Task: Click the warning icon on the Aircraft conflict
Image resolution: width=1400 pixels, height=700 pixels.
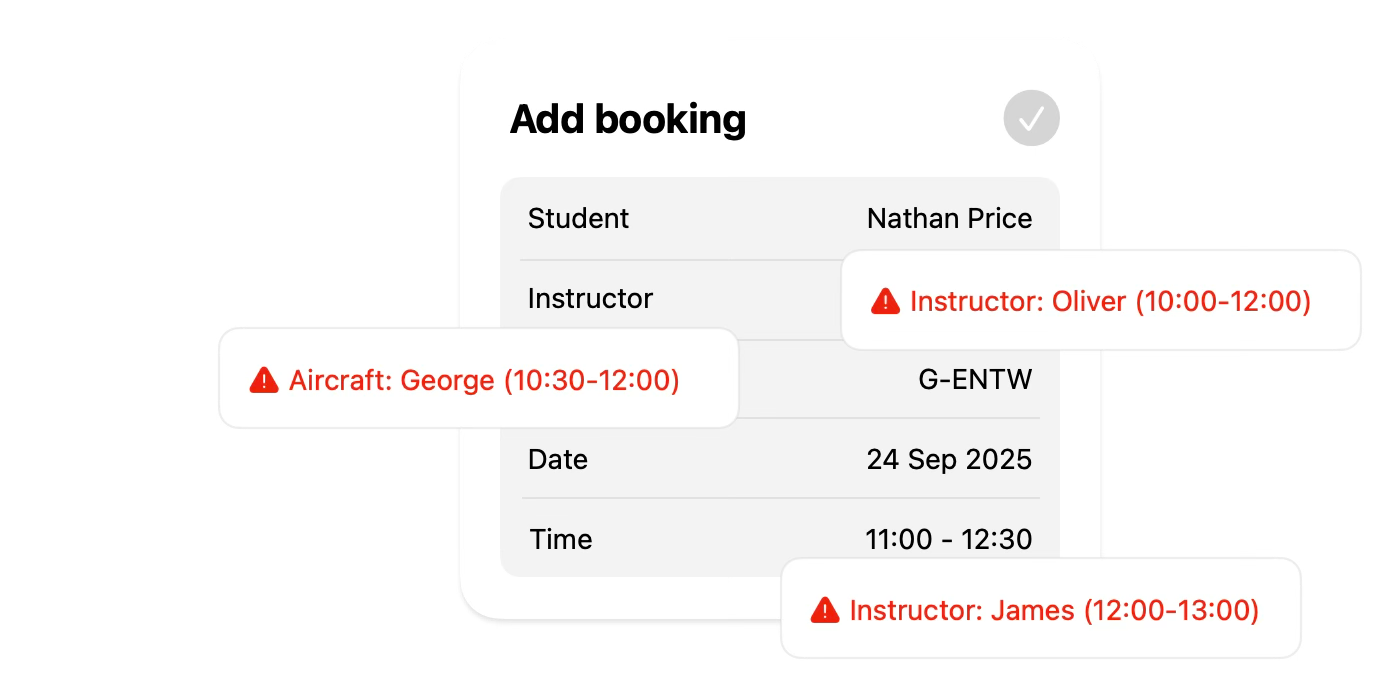Action: (x=263, y=379)
